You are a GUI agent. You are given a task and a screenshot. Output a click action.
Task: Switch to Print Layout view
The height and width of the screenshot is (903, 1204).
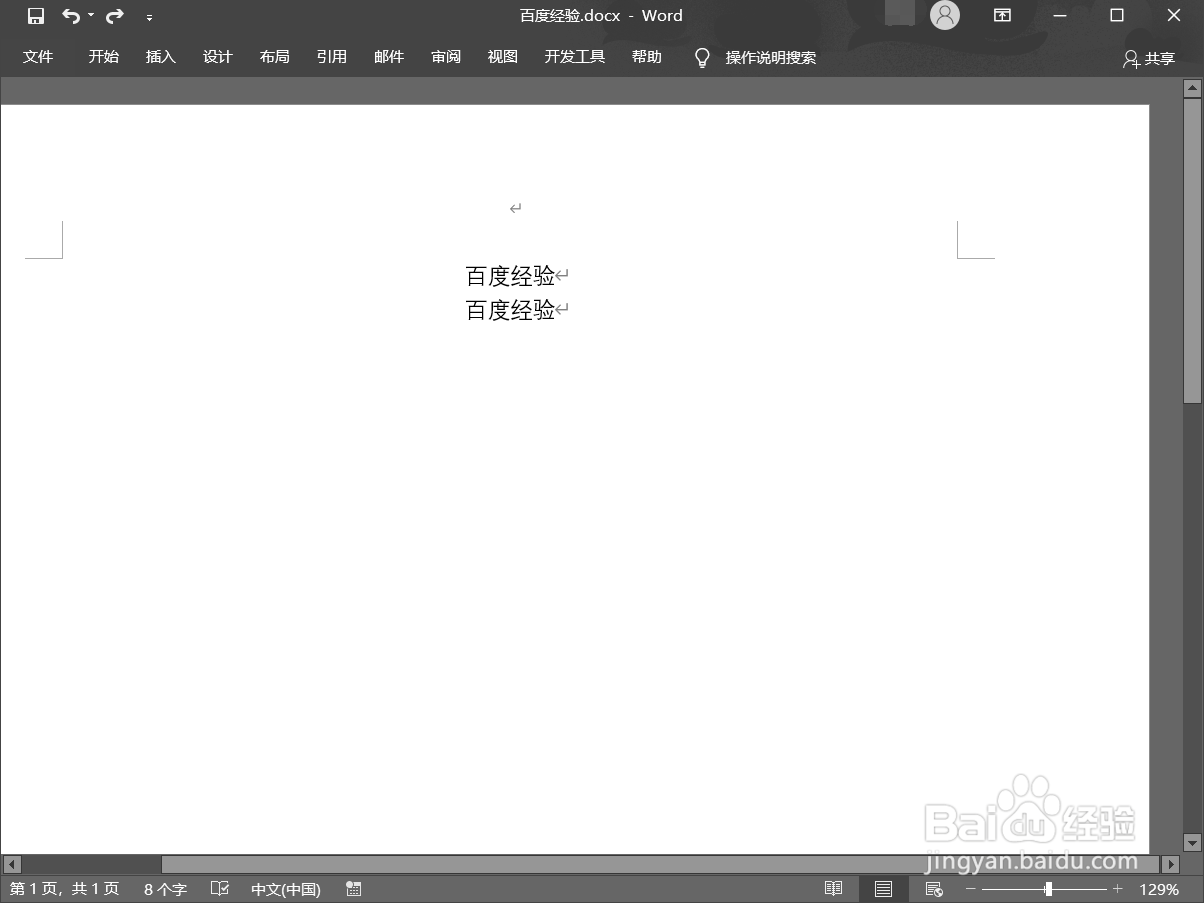883,889
